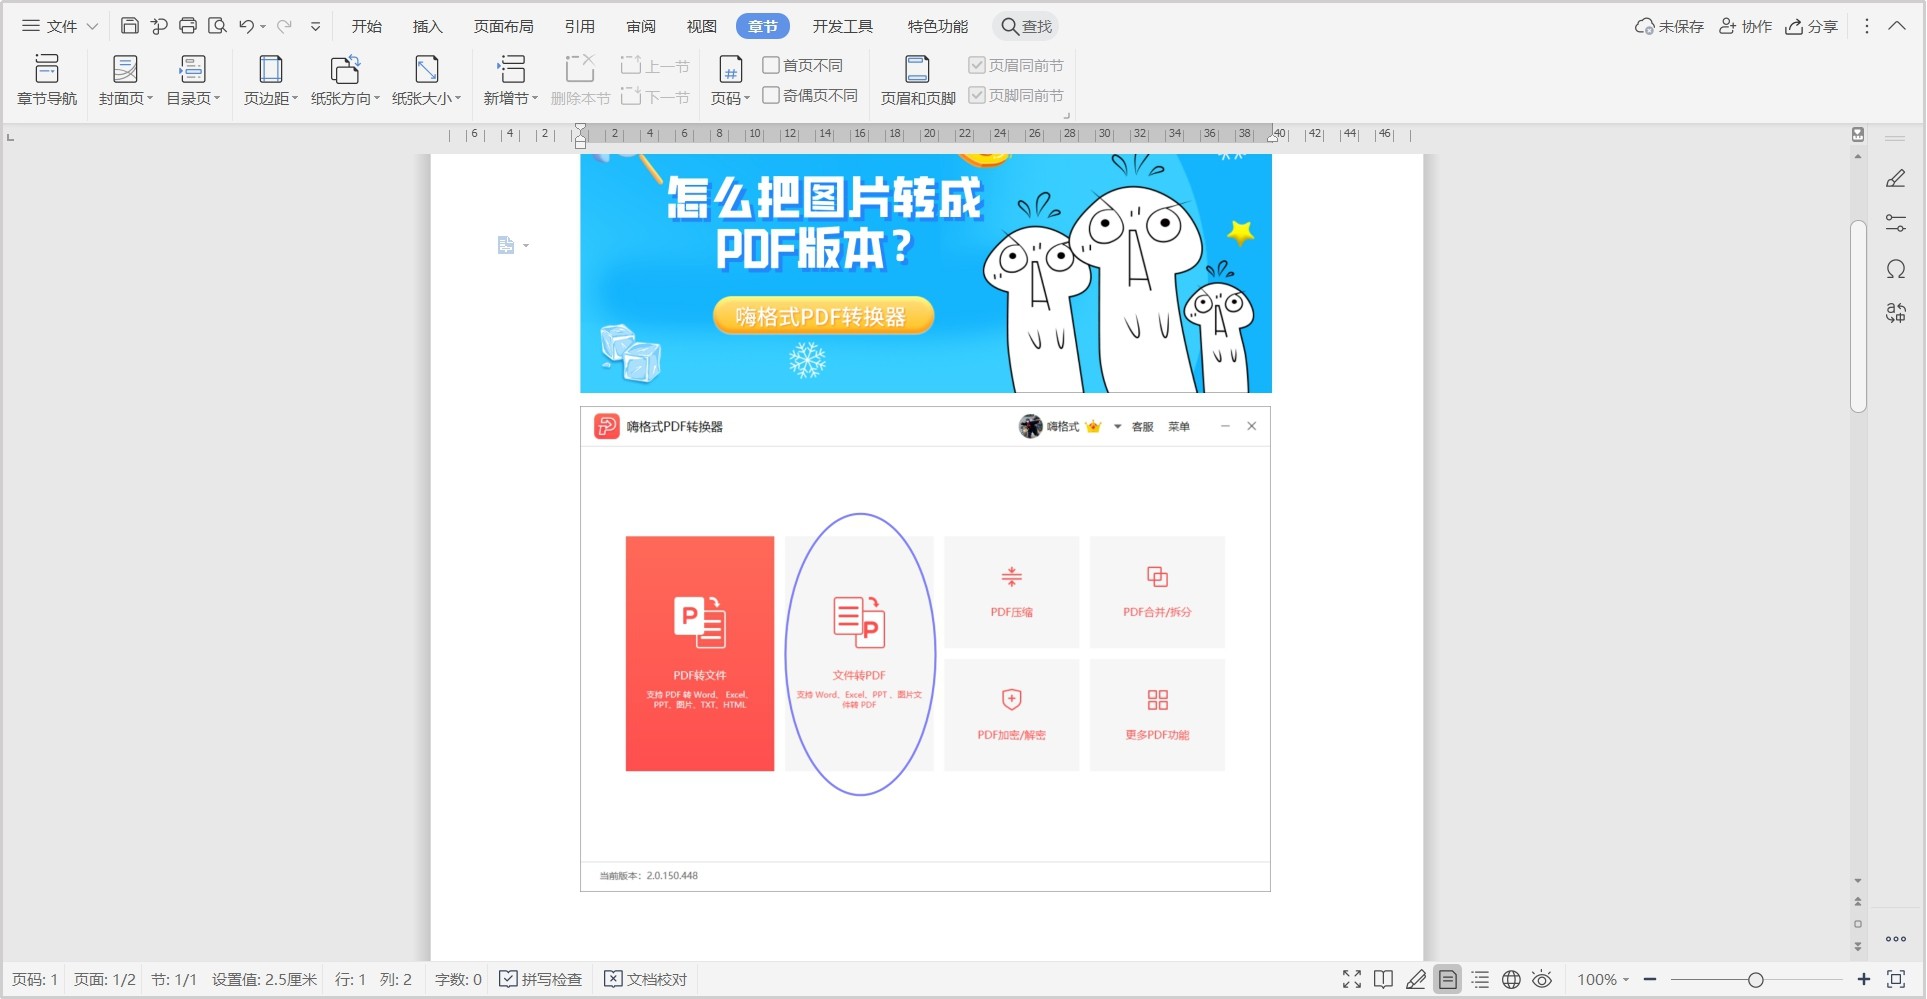Click the 怎么把图片转成PDF版本 banner image
The width and height of the screenshot is (1927, 999).
coord(926,273)
